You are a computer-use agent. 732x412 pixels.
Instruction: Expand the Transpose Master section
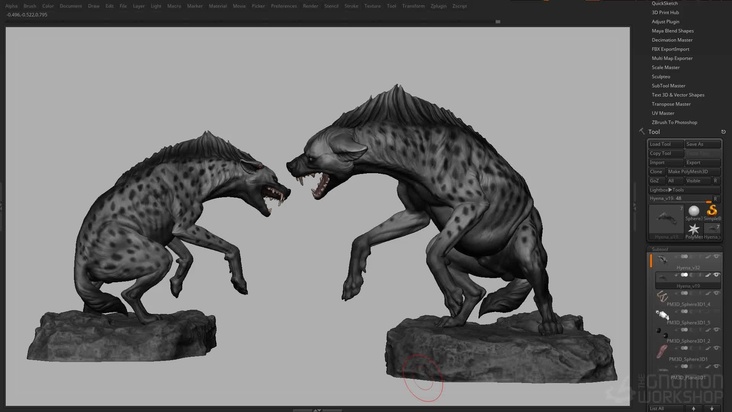[671, 104]
